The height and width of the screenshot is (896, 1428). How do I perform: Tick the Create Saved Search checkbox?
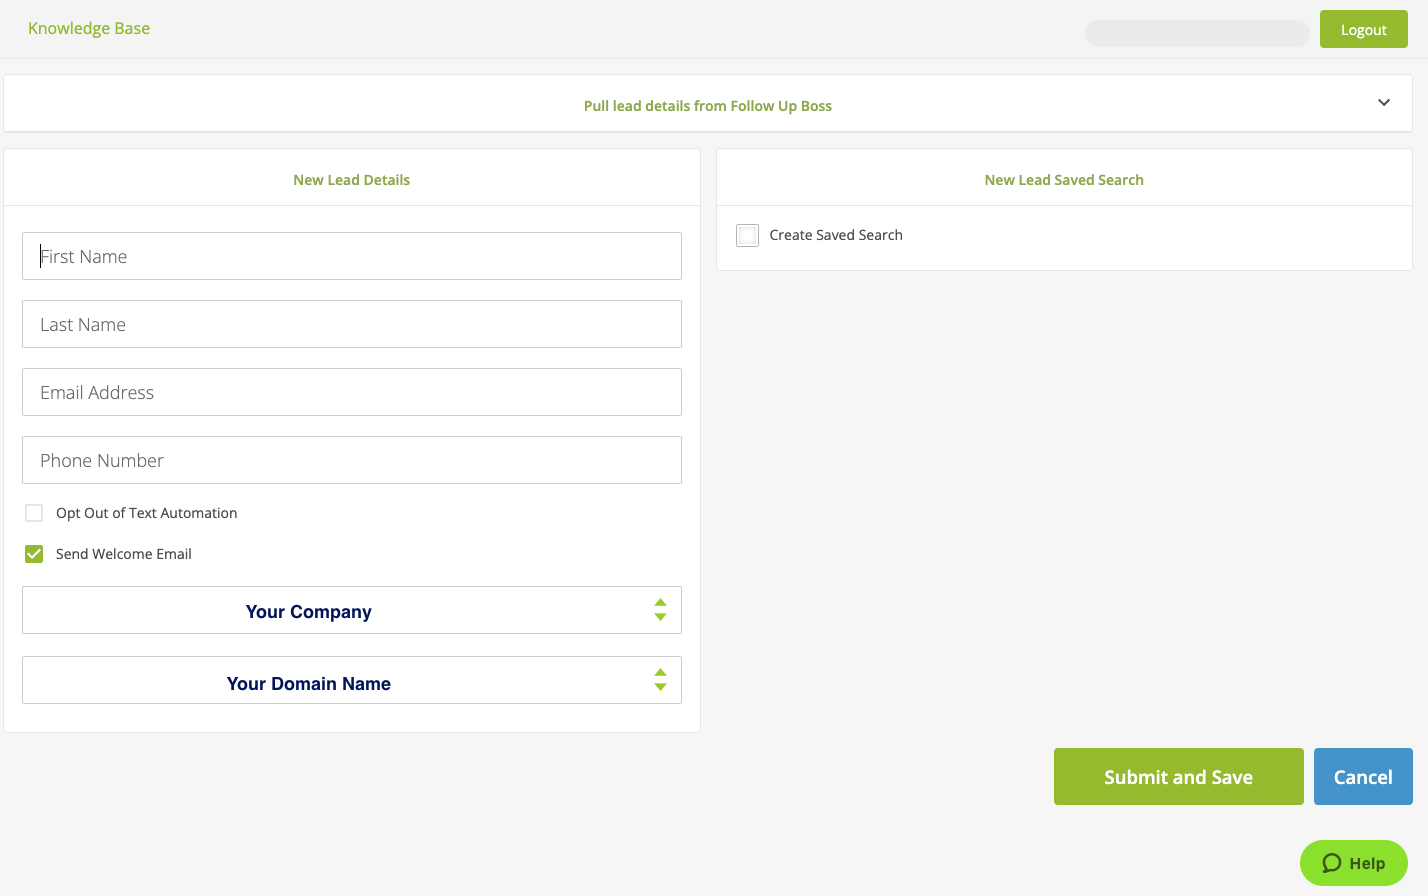[747, 235]
